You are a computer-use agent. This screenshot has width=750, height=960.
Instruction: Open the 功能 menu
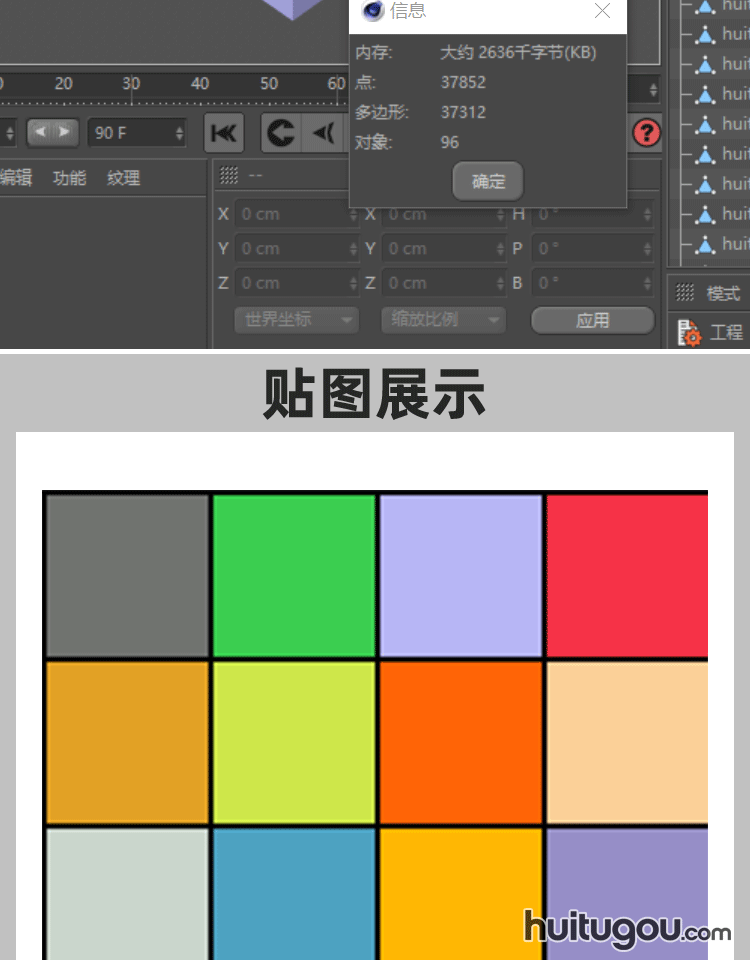pos(69,178)
